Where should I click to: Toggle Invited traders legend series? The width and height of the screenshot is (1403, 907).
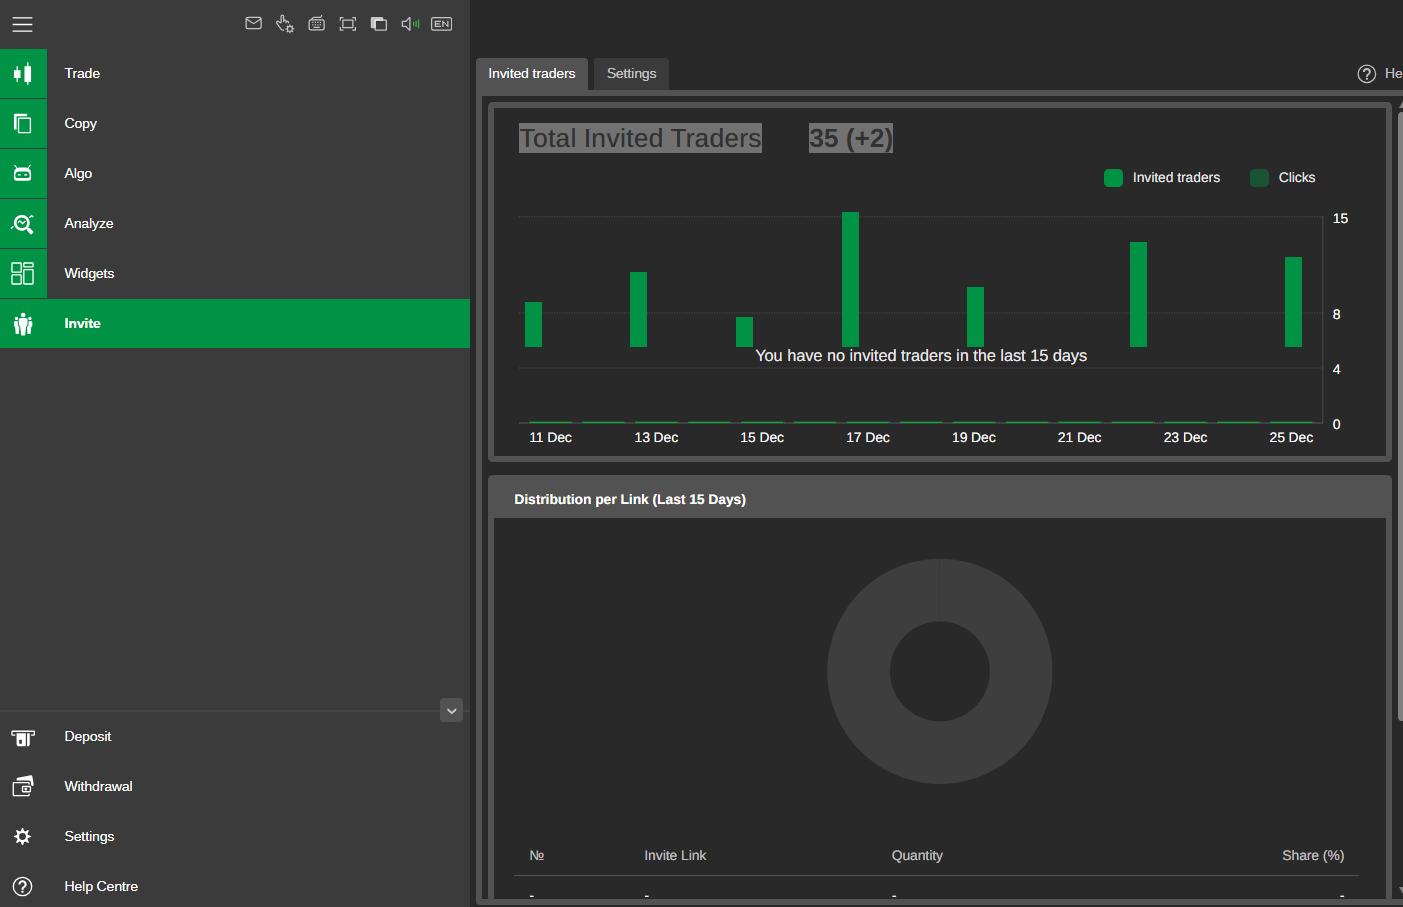click(1162, 178)
